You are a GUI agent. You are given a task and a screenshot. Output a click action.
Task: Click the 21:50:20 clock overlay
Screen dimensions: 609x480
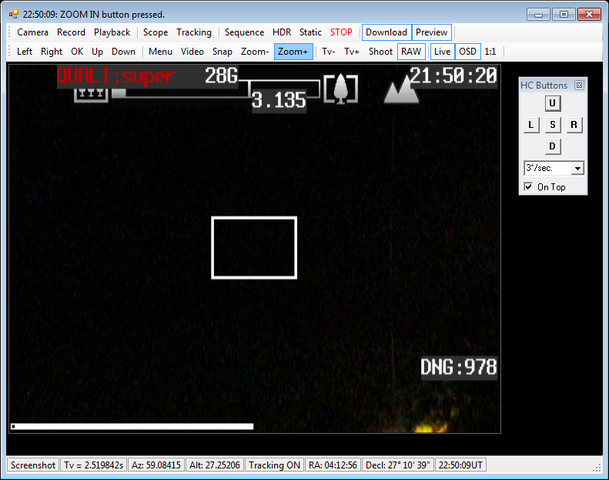453,76
